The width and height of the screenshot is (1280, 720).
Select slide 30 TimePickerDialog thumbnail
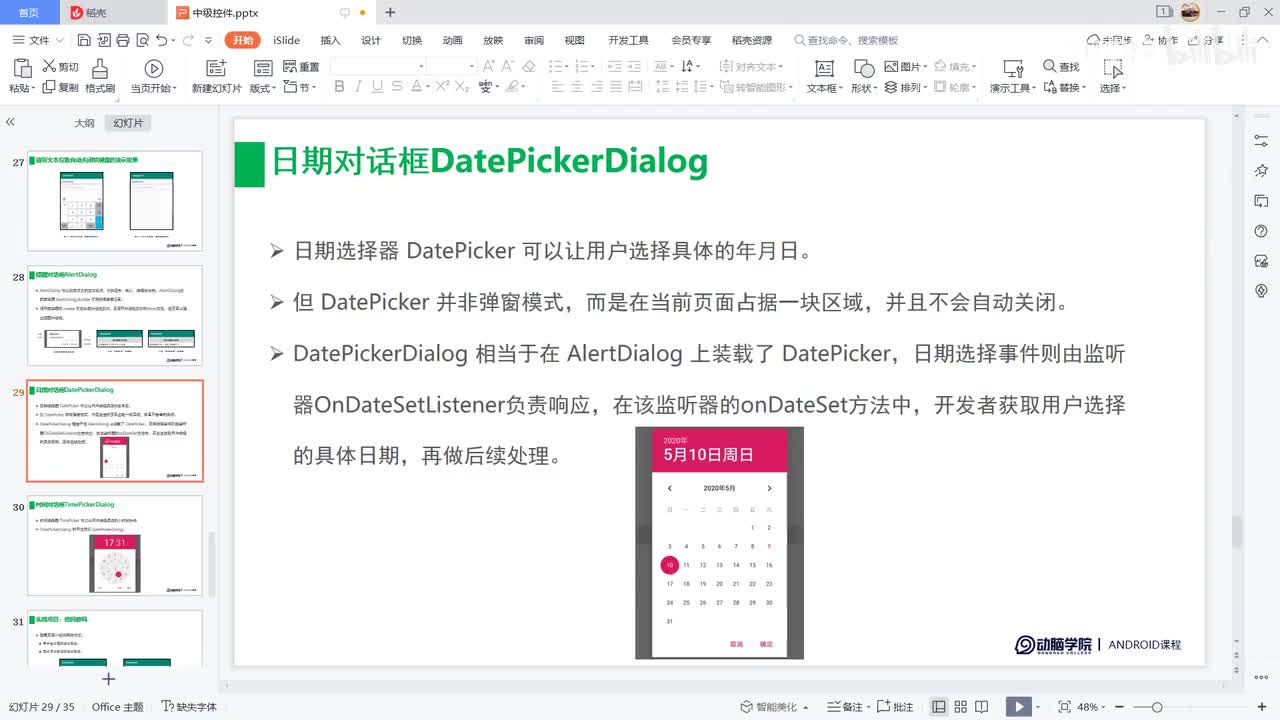pos(116,547)
